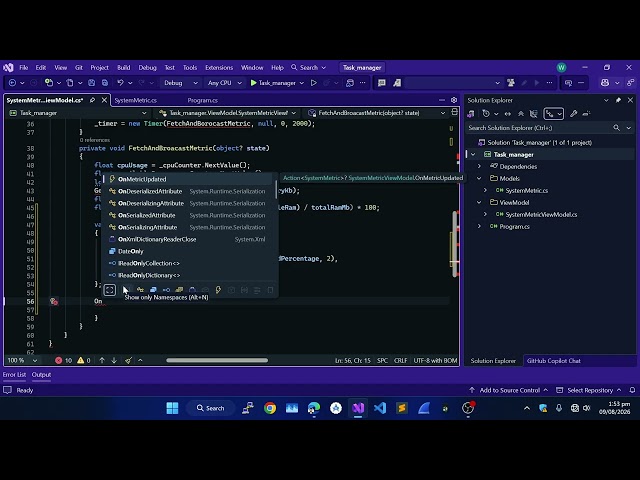Click Start Without Debugging outline play icon
The image size is (640, 480).
pos(313,83)
